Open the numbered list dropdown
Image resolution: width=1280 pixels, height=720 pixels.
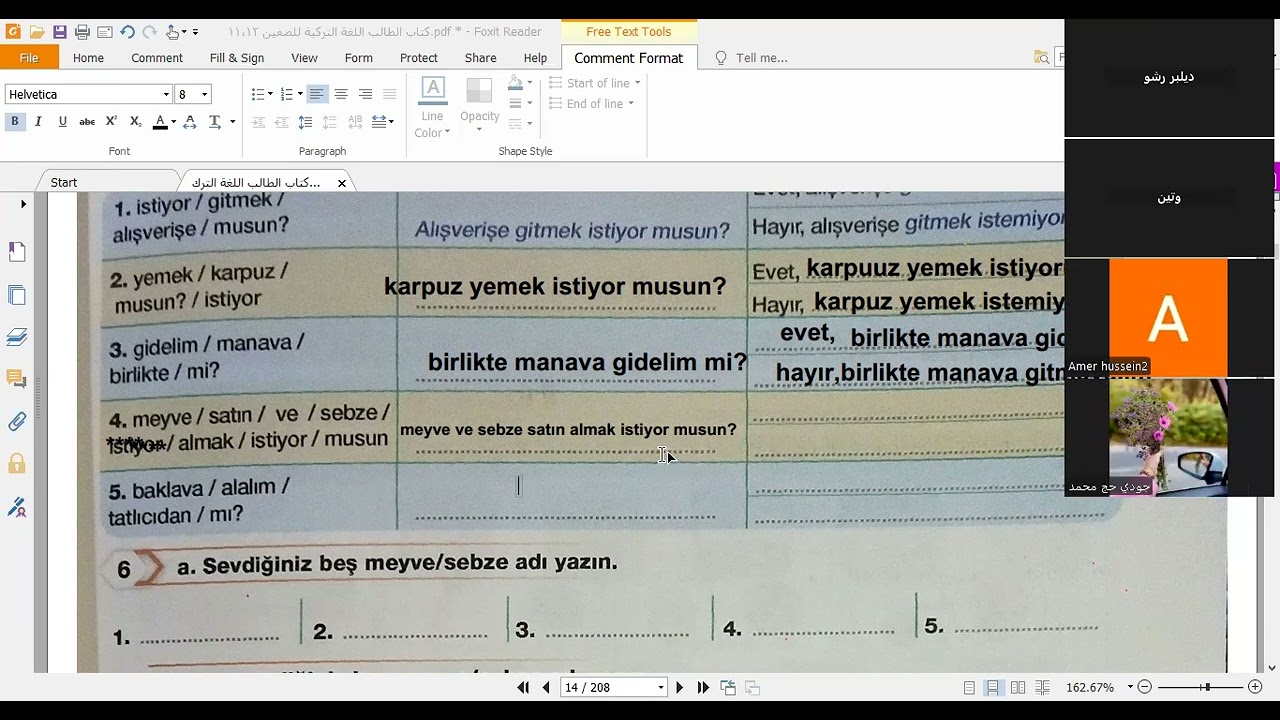coord(298,94)
